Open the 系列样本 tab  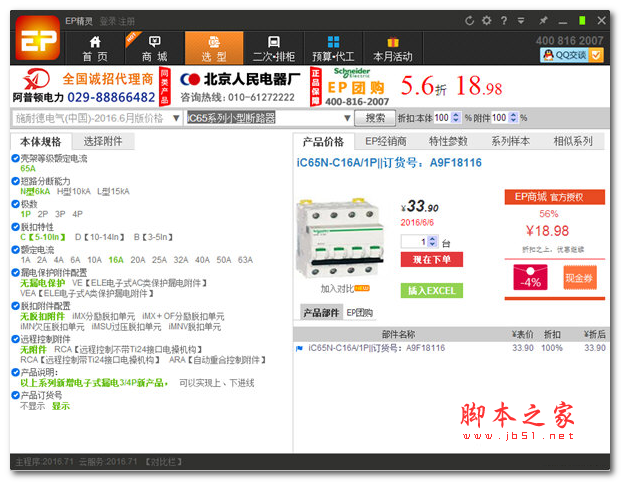click(x=511, y=141)
